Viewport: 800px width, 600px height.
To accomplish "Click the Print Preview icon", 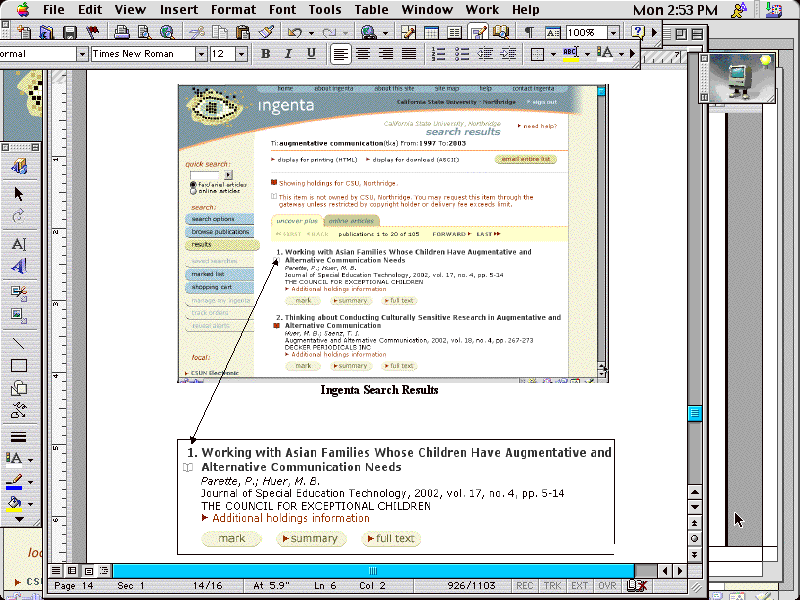I will click(144, 33).
